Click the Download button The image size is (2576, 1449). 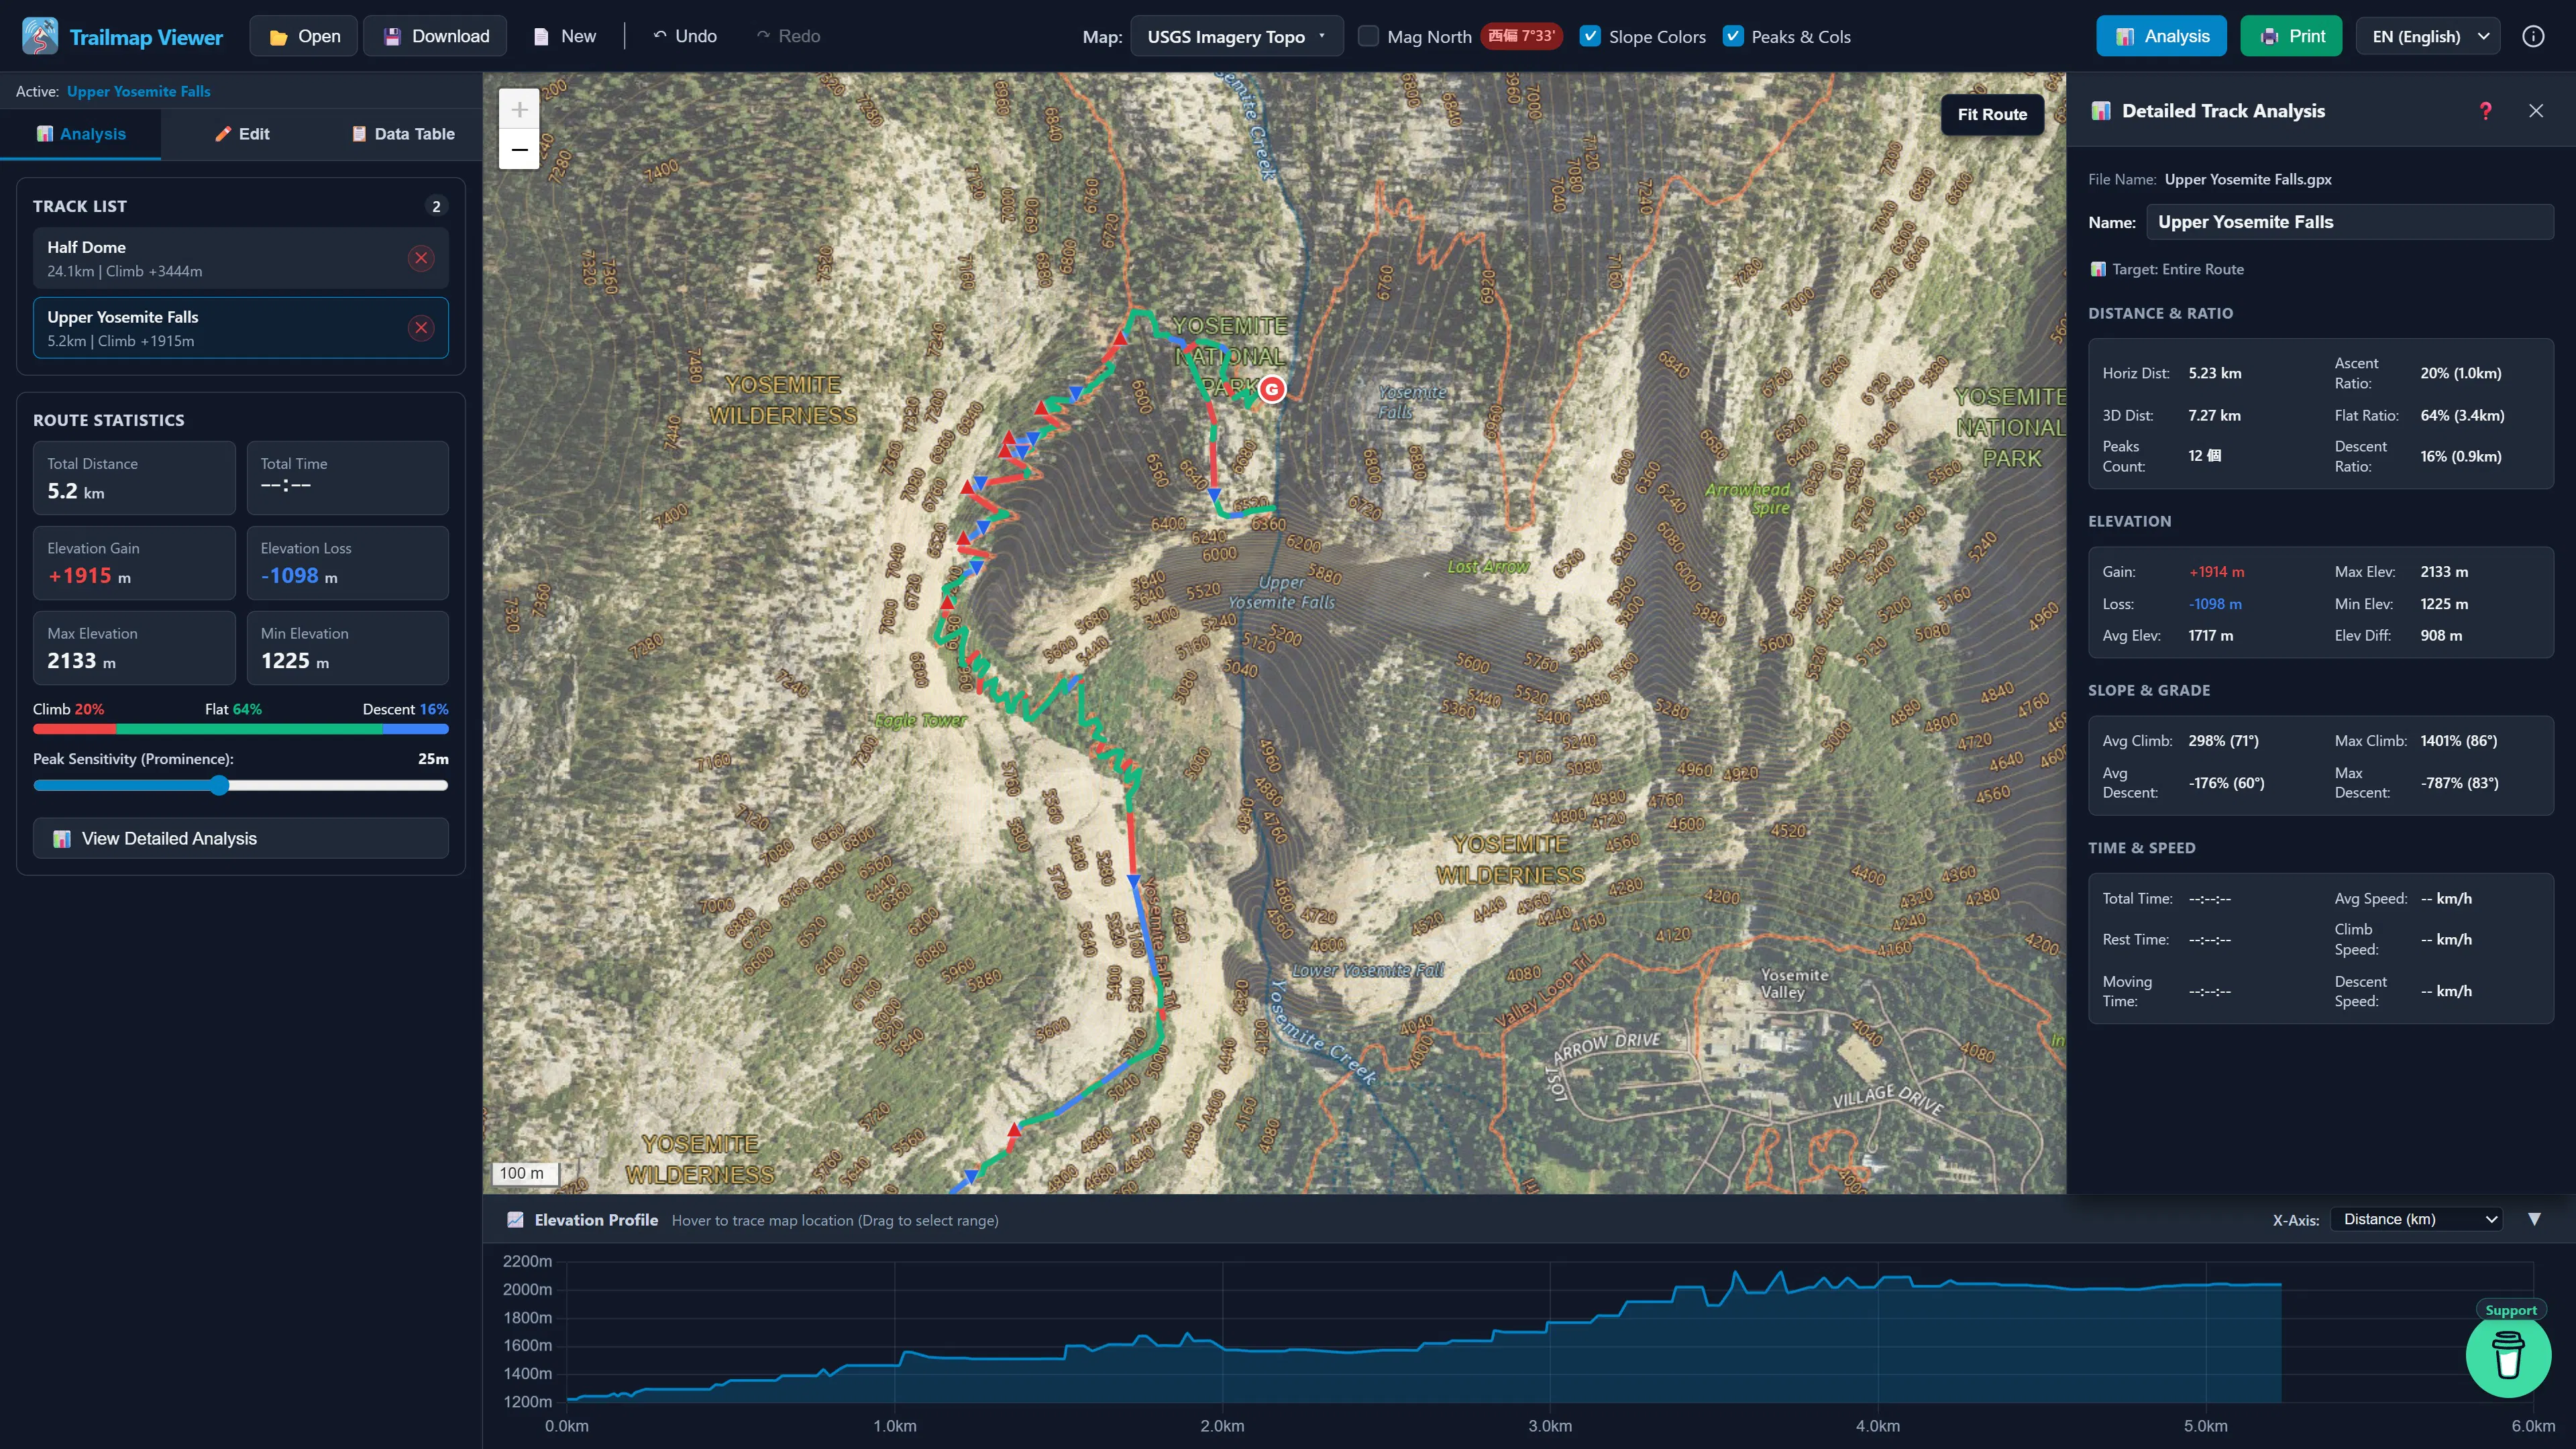435,36
